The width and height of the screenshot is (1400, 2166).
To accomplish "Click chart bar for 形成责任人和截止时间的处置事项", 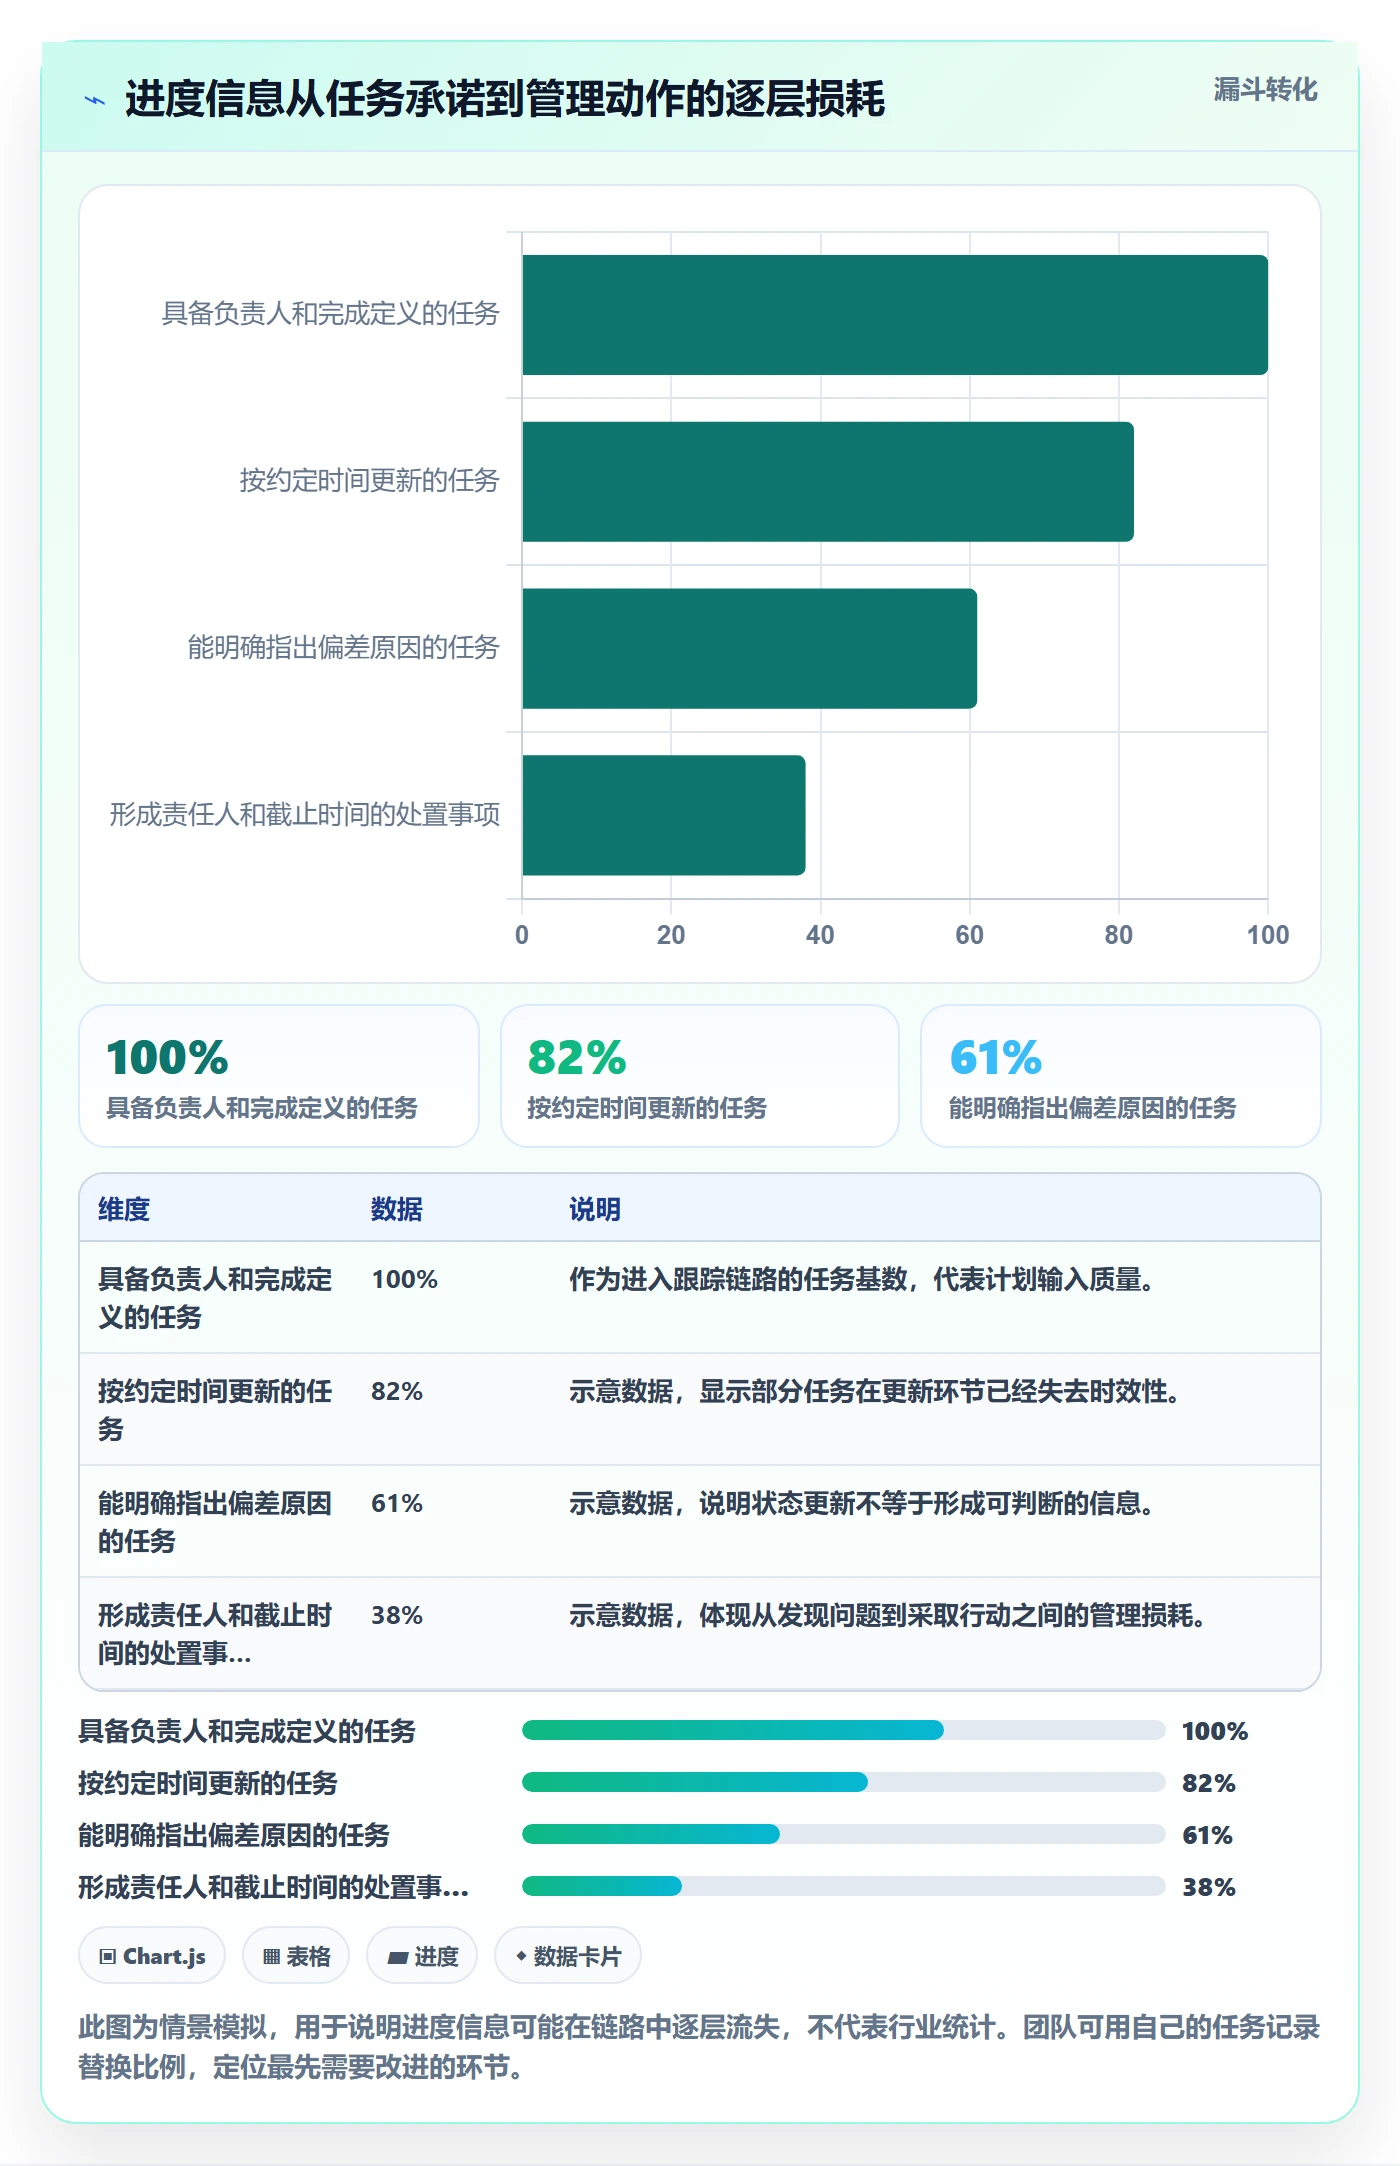I will [664, 815].
